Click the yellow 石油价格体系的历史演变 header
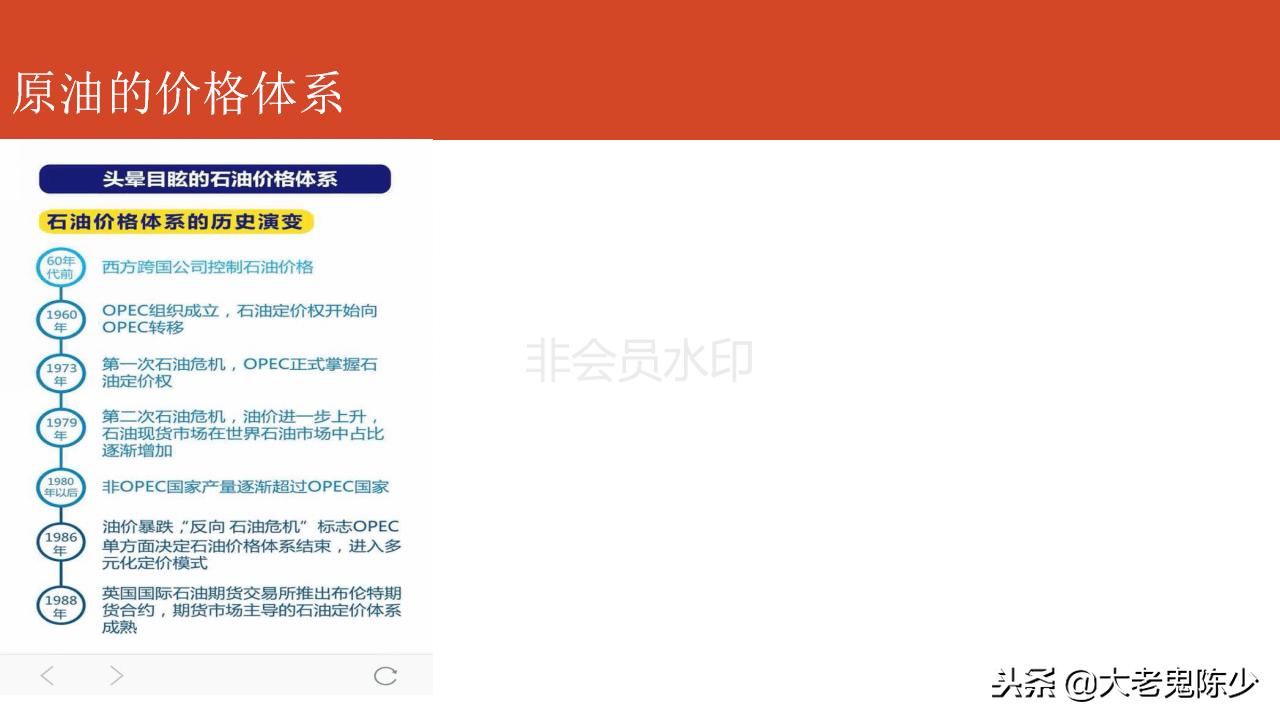Screen dimensions: 1280x720 click(x=175, y=222)
